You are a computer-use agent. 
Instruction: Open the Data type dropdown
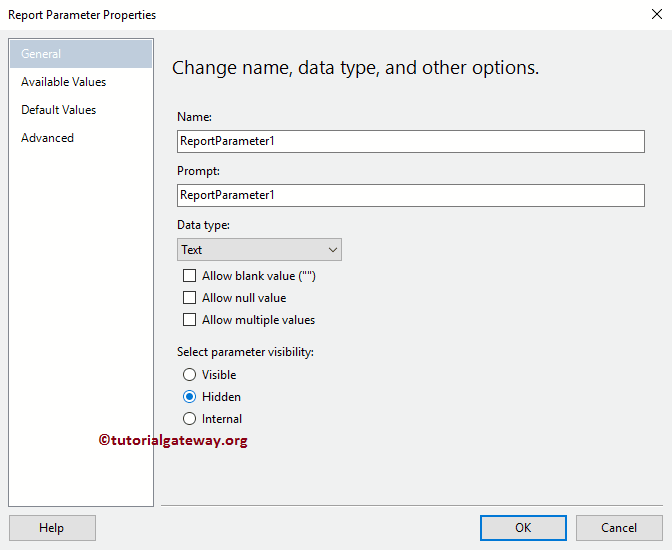[x=259, y=250]
